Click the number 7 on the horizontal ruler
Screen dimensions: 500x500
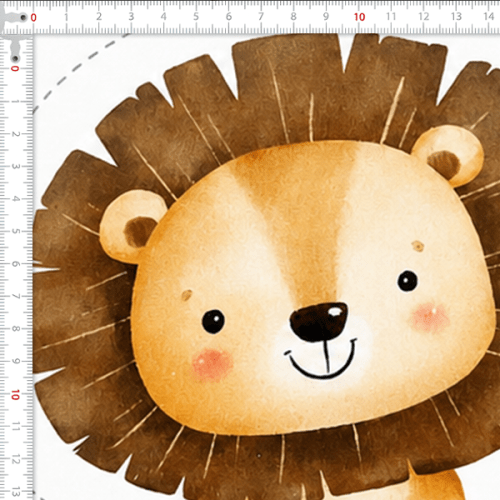click(261, 16)
